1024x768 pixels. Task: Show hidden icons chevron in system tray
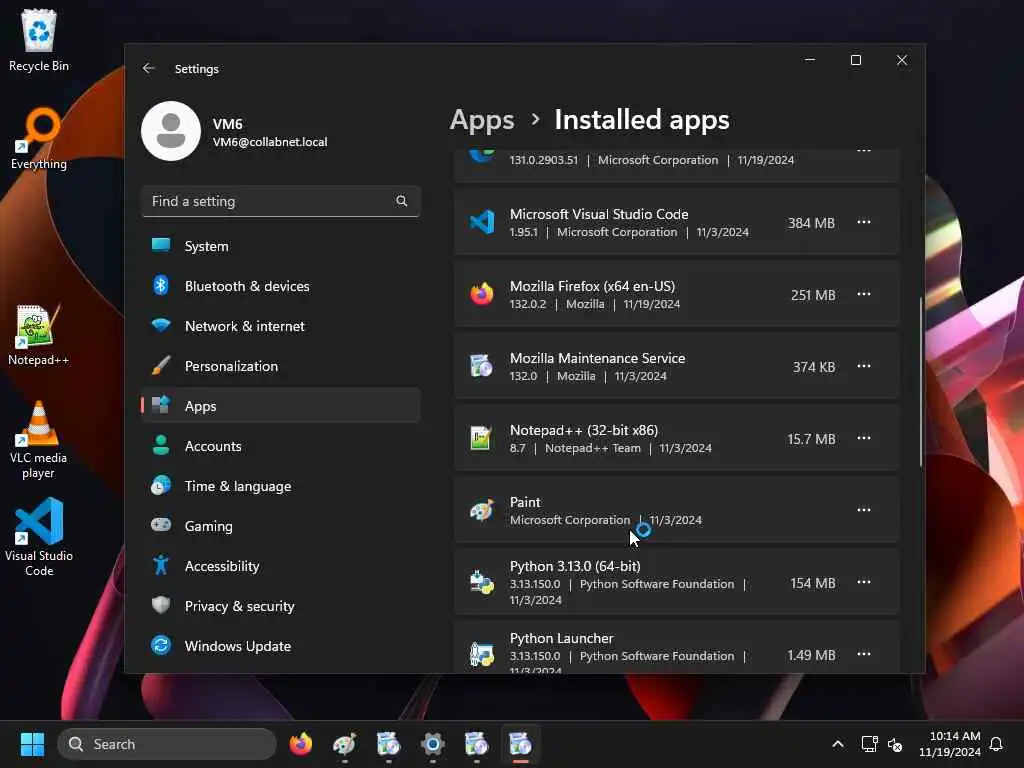click(838, 744)
